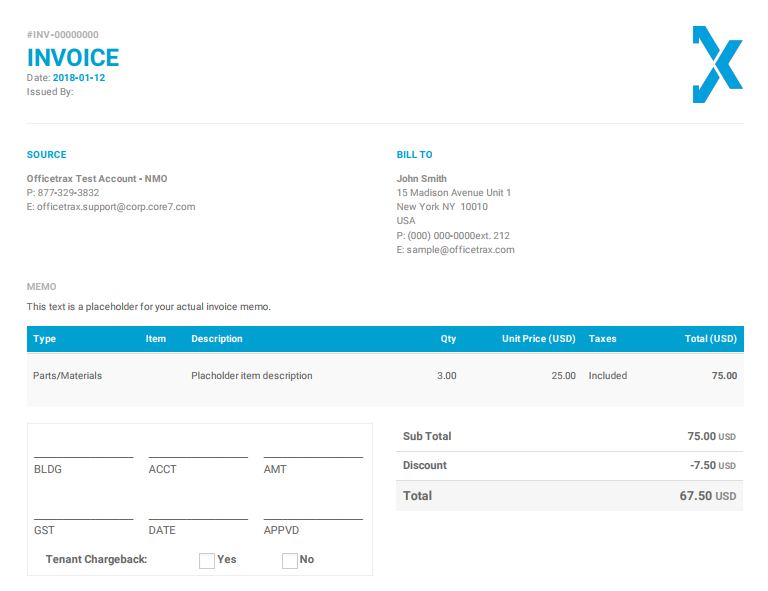Click the ACCT blank line field

pos(198,450)
